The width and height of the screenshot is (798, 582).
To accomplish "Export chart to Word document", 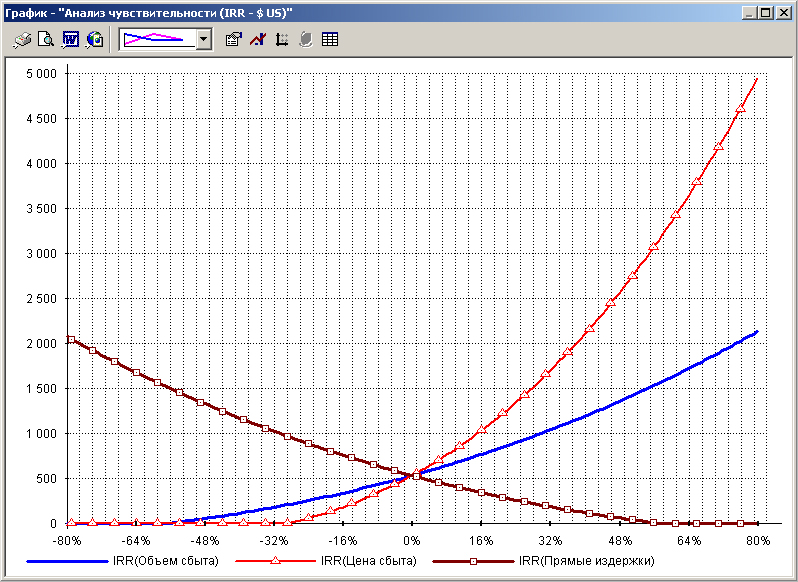I will [x=71, y=40].
